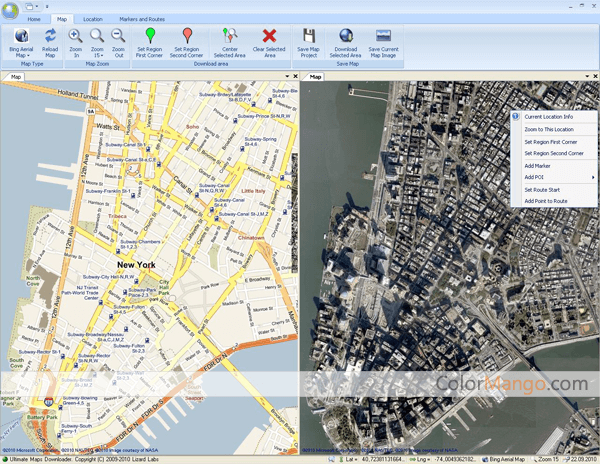600x464 pixels.
Task: Click Subway-Spring St-4,6 station marker
Action: pyautogui.click(x=242, y=149)
